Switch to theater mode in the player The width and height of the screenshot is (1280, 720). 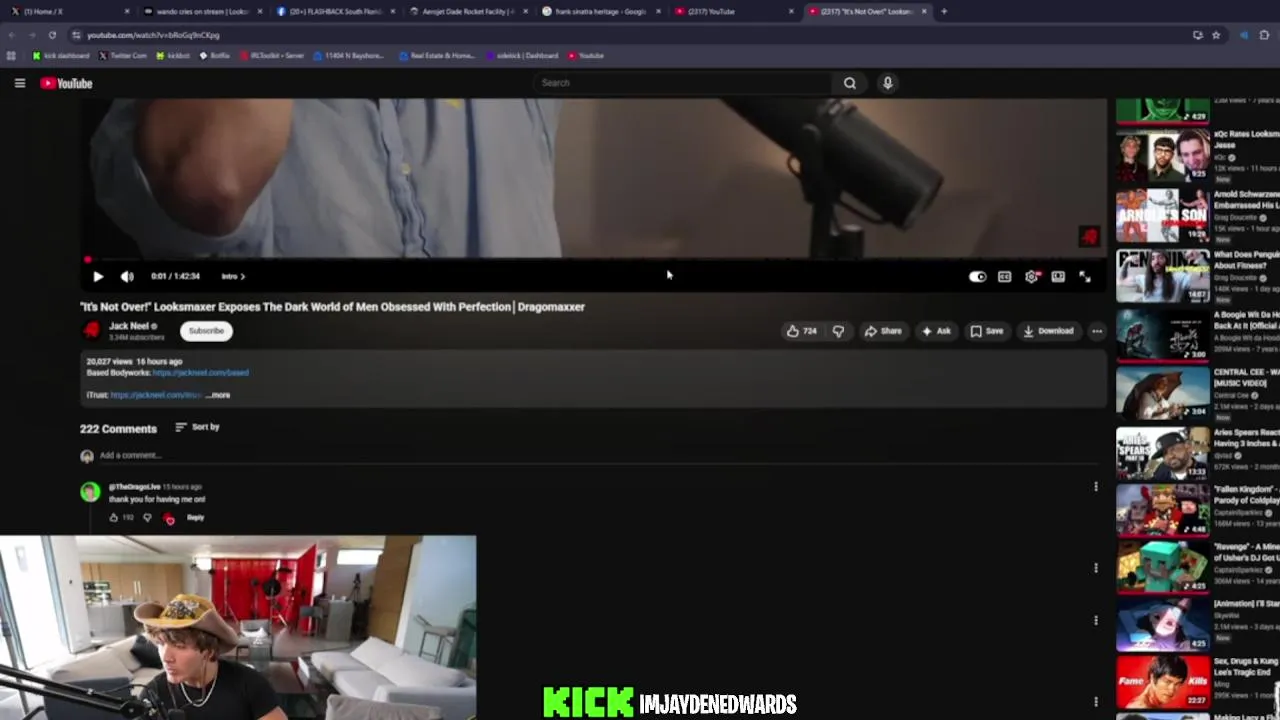click(1058, 277)
